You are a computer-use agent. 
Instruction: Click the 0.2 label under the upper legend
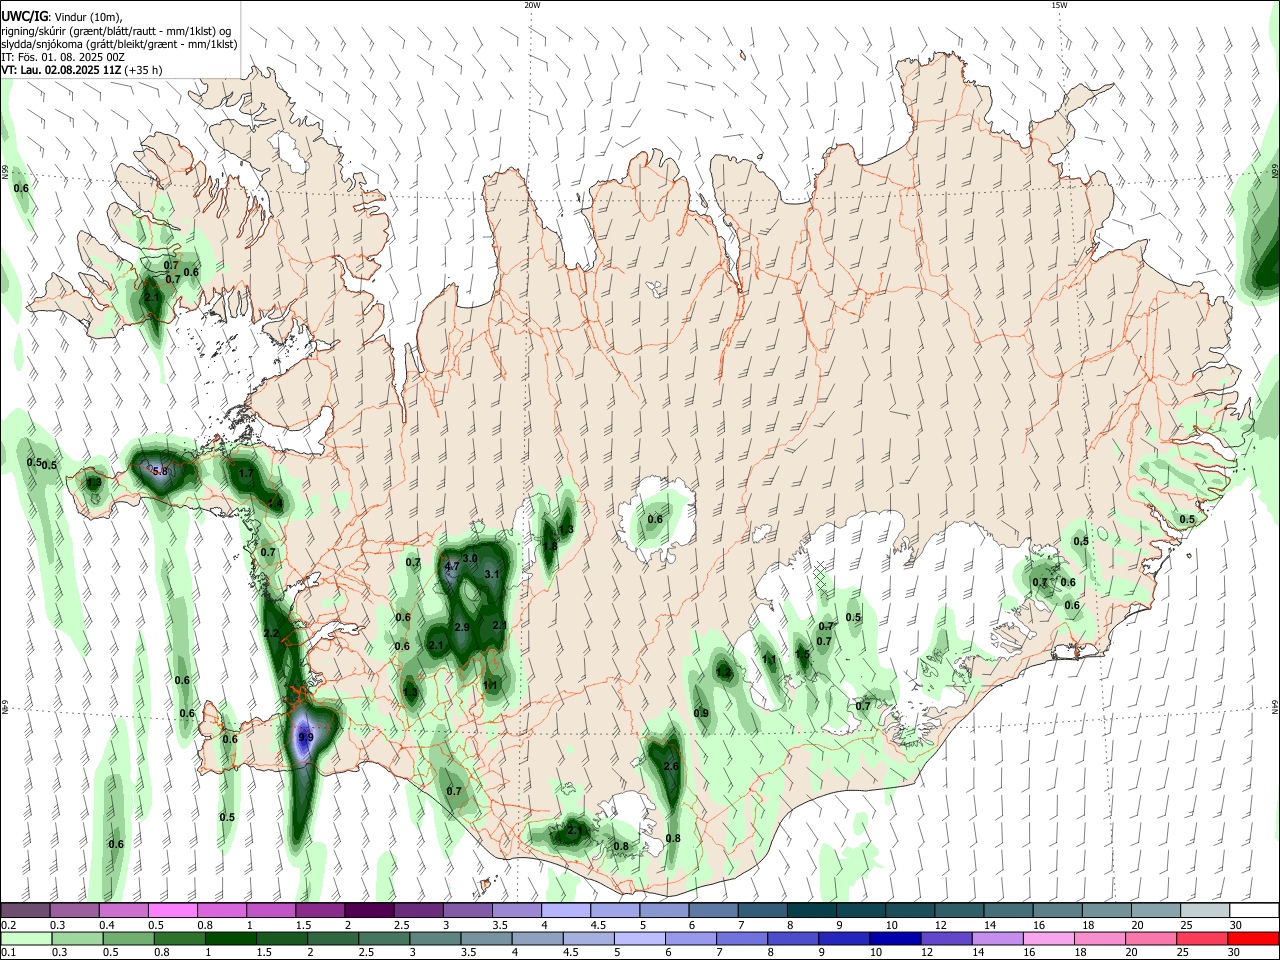[8, 924]
